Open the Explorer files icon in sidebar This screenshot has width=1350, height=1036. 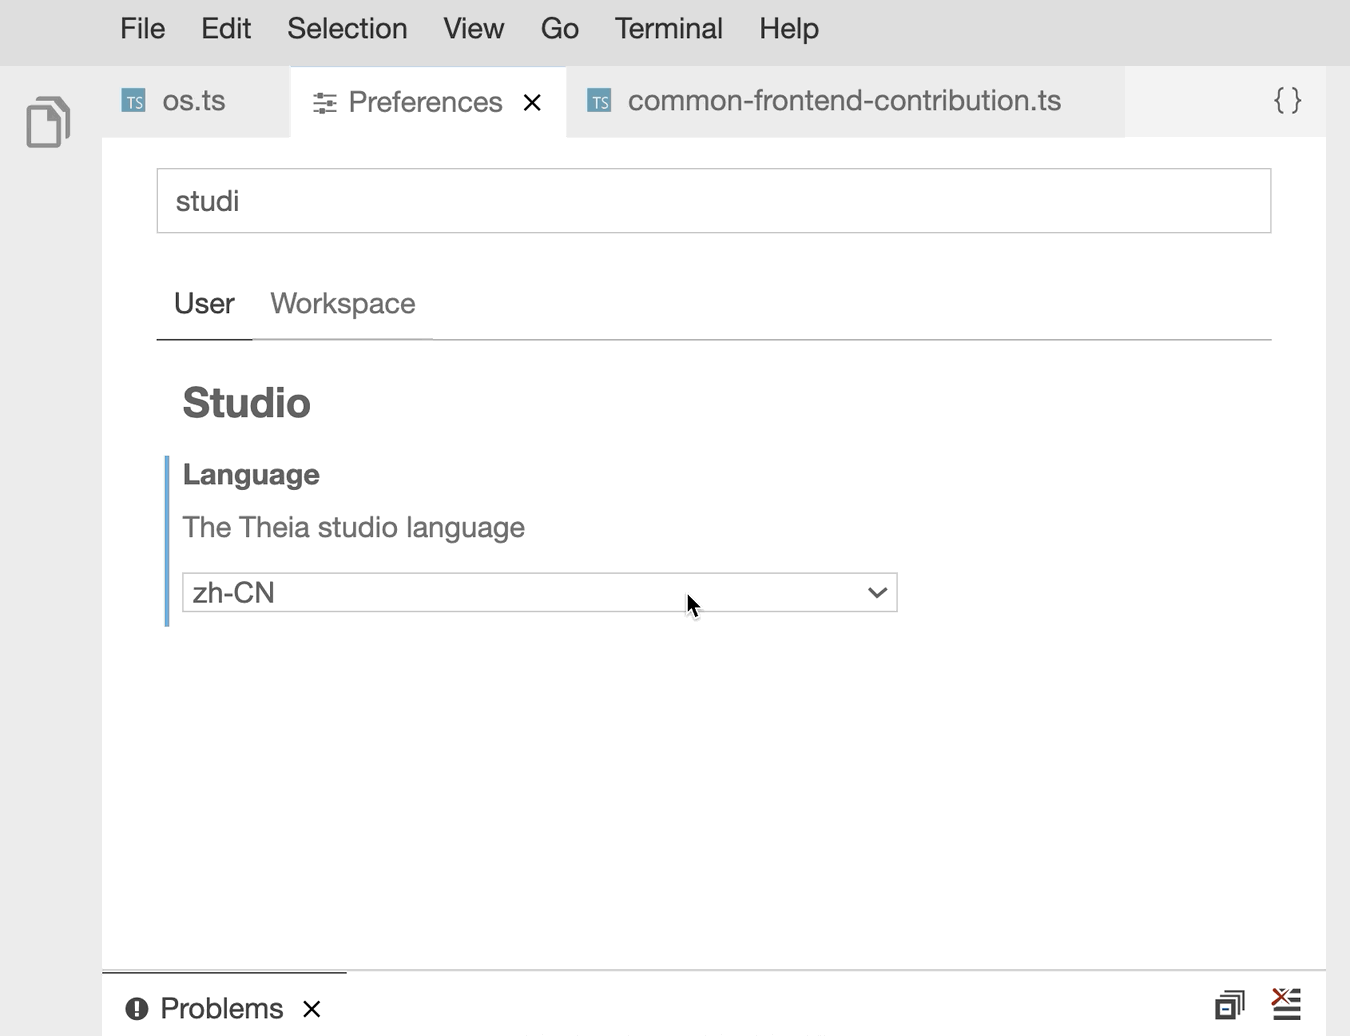[x=48, y=122]
